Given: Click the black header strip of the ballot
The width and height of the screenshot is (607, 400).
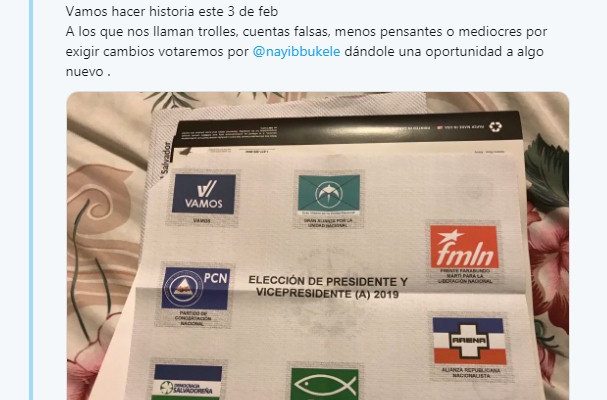Looking at the screenshot, I should [347, 129].
